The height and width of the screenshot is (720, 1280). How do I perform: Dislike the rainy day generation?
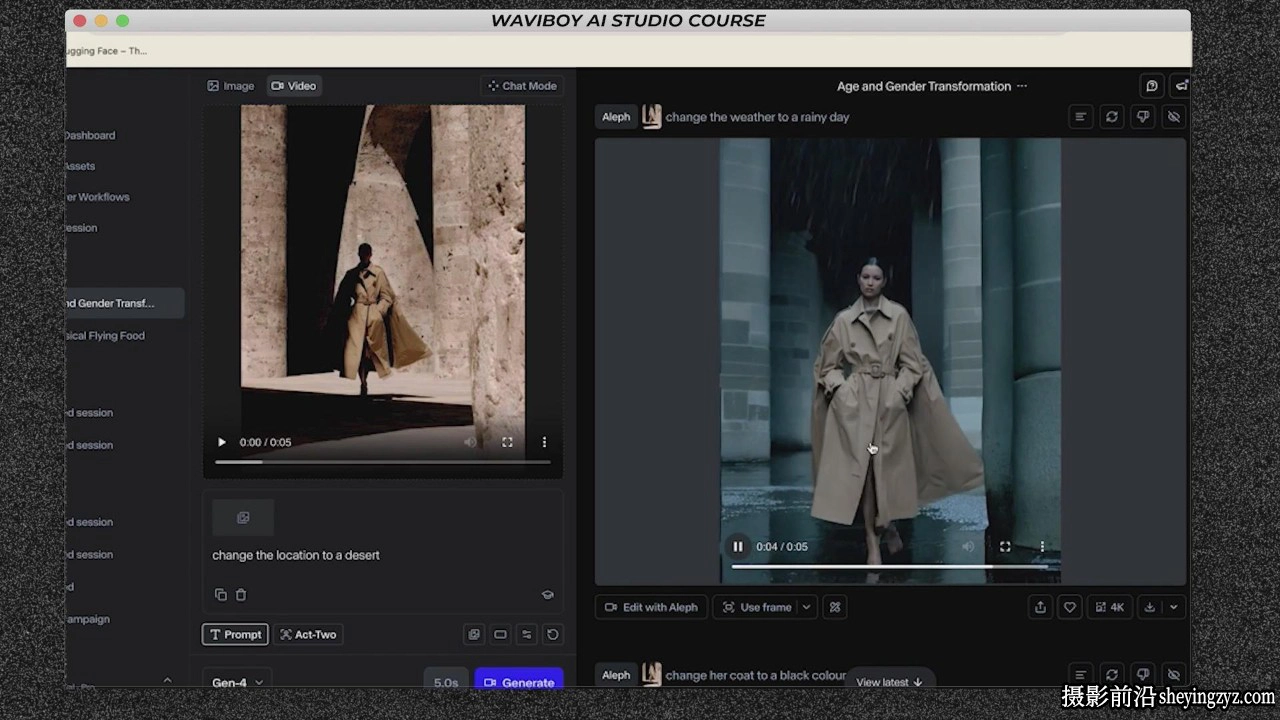tap(1143, 117)
